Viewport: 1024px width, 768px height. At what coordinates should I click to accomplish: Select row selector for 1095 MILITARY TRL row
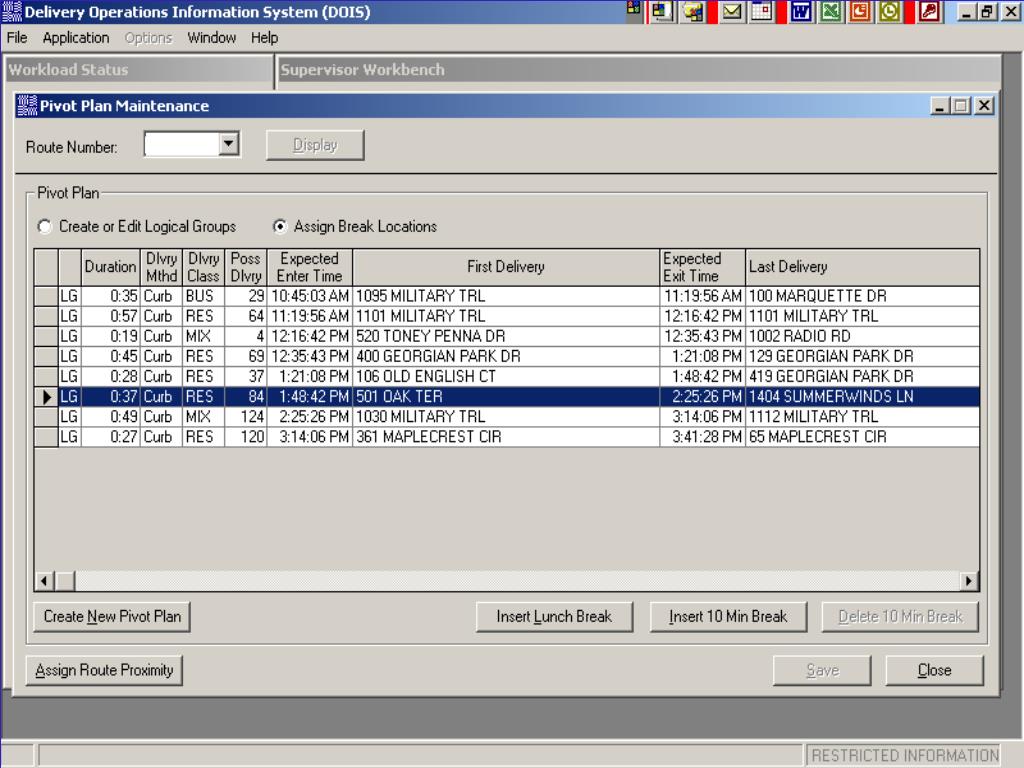pos(46,296)
